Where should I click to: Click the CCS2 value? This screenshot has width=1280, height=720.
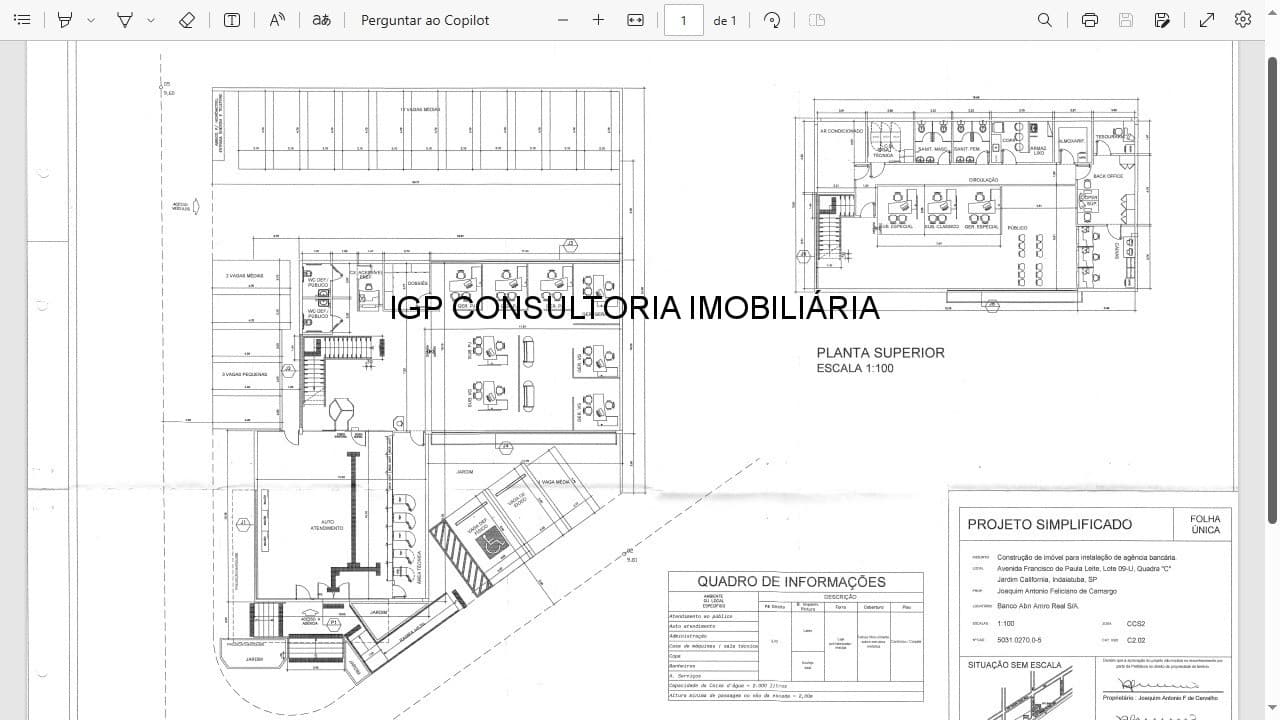[x=1136, y=623]
